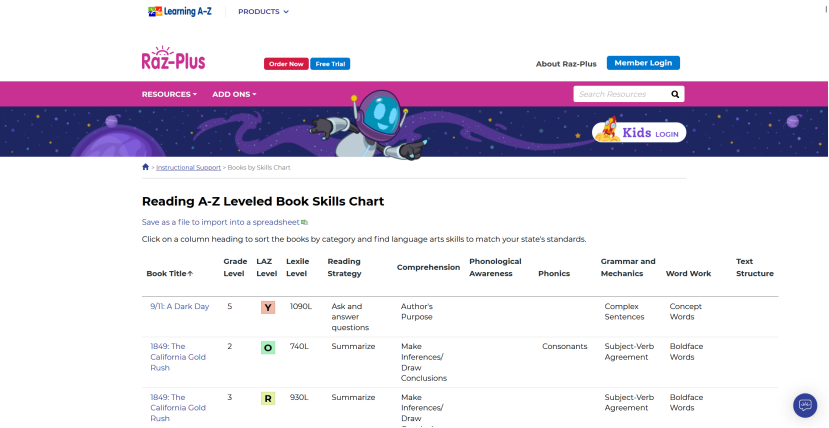Expand the Add Ons menu
The image size is (829, 428).
(x=234, y=94)
